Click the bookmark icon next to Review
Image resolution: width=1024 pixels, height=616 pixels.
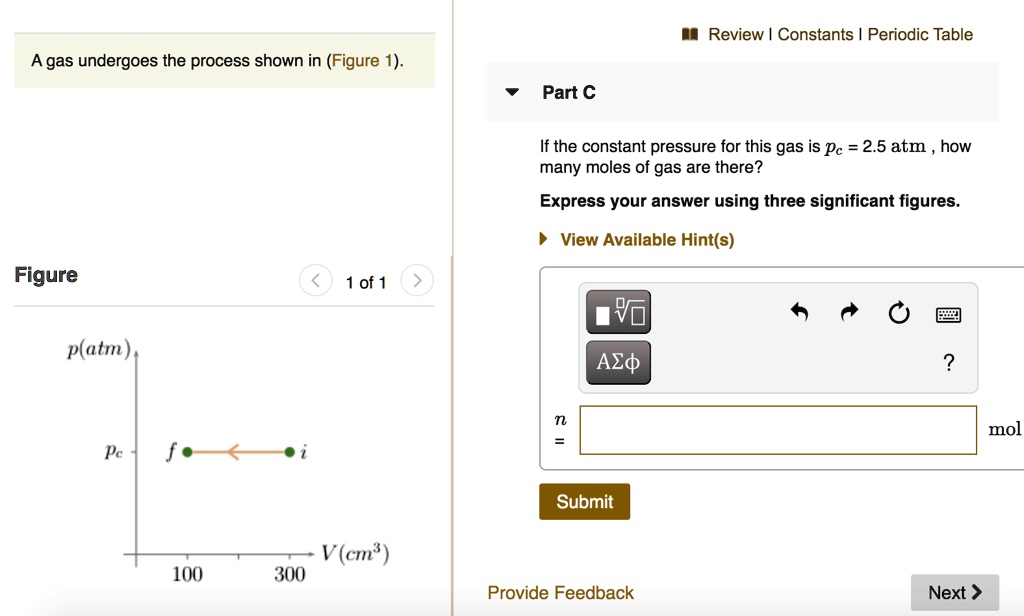690,33
